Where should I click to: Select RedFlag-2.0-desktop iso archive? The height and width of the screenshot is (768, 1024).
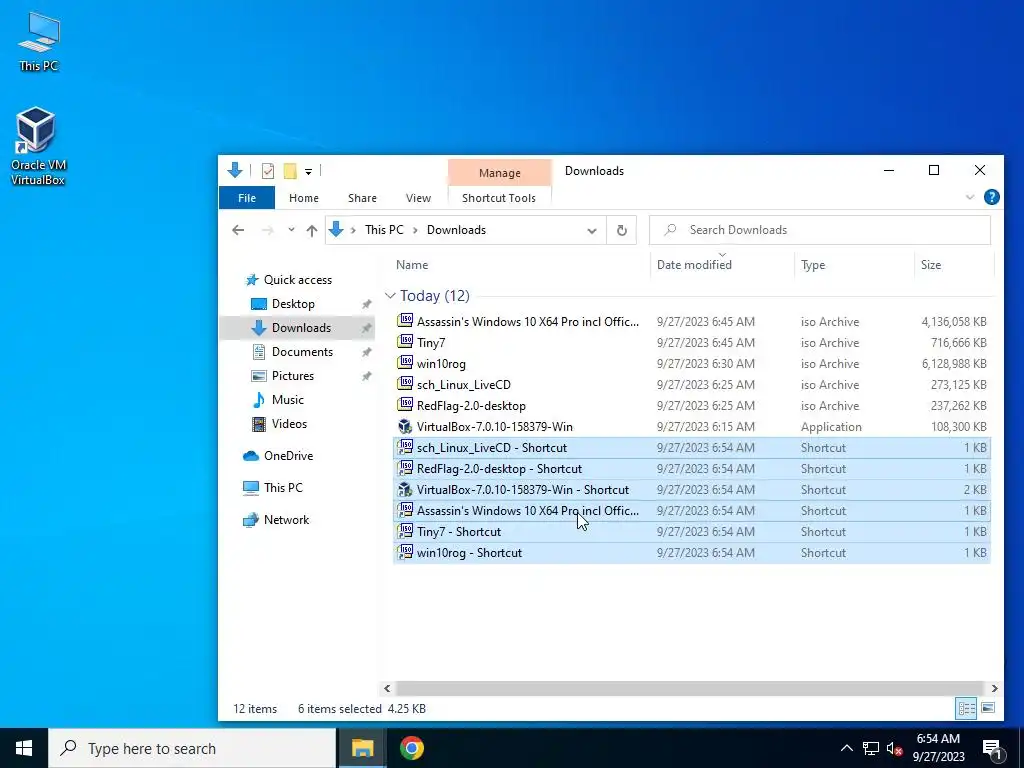(692, 406)
